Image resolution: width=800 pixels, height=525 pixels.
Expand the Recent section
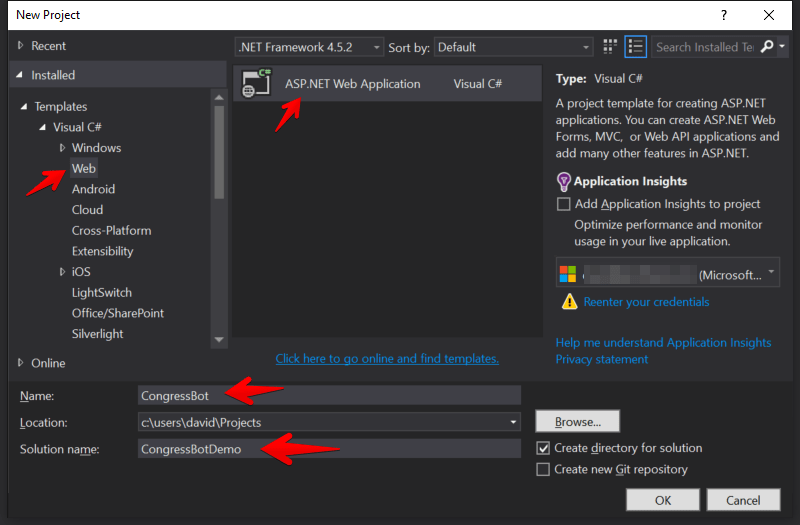(20, 45)
